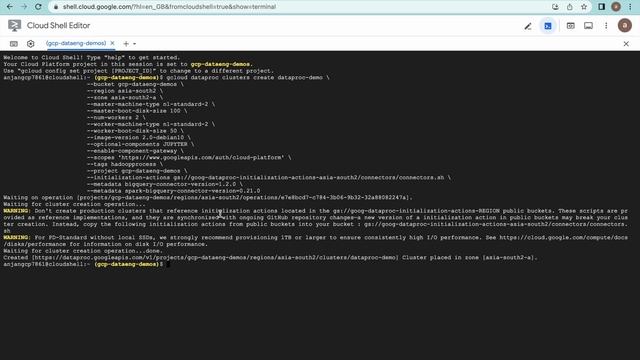640x360 pixels.
Task: Click 'Cluster placed in zone [asia-south2-a]' text
Action: (470, 258)
